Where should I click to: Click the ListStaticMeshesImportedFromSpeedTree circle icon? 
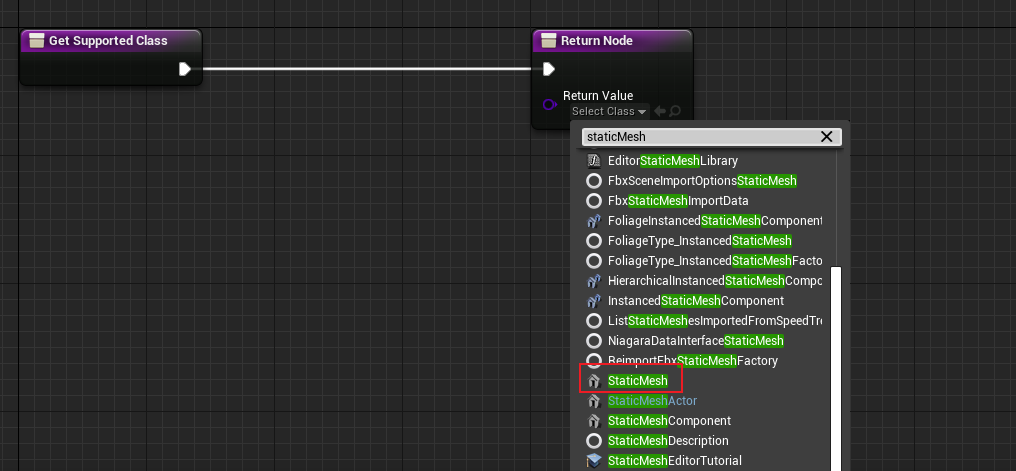[594, 321]
